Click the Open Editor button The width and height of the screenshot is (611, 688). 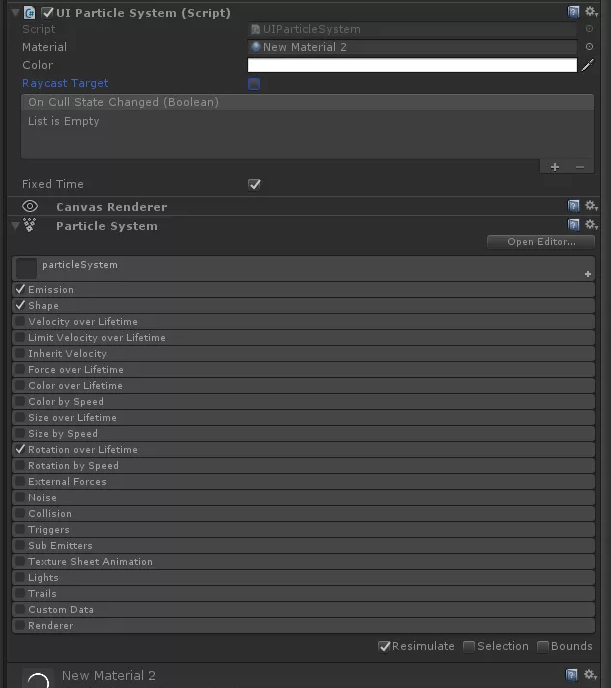pyautogui.click(x=541, y=242)
